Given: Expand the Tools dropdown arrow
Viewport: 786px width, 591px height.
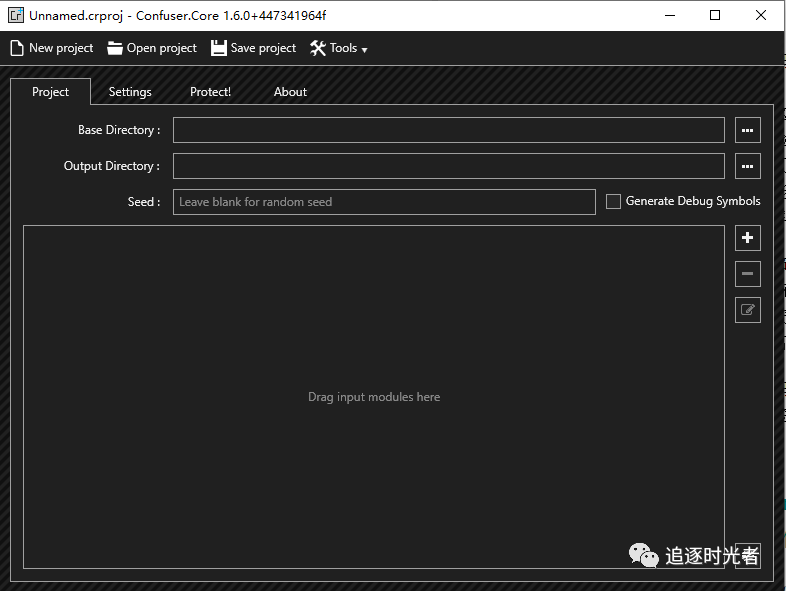Looking at the screenshot, I should (x=364, y=50).
